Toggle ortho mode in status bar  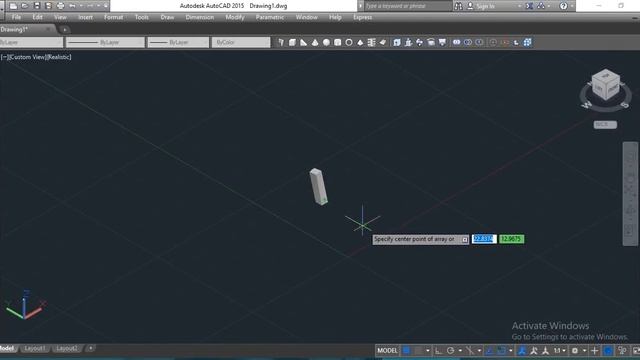pos(438,351)
